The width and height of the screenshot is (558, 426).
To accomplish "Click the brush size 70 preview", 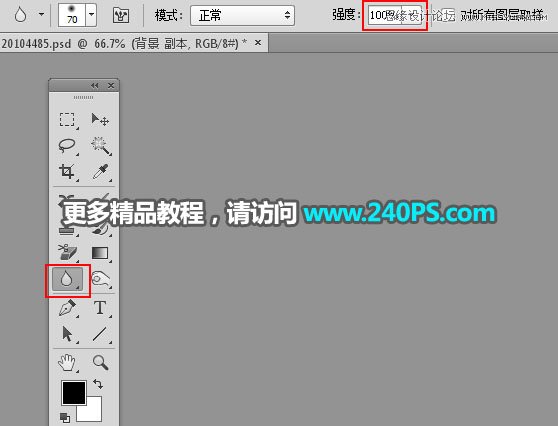I will [x=72, y=15].
